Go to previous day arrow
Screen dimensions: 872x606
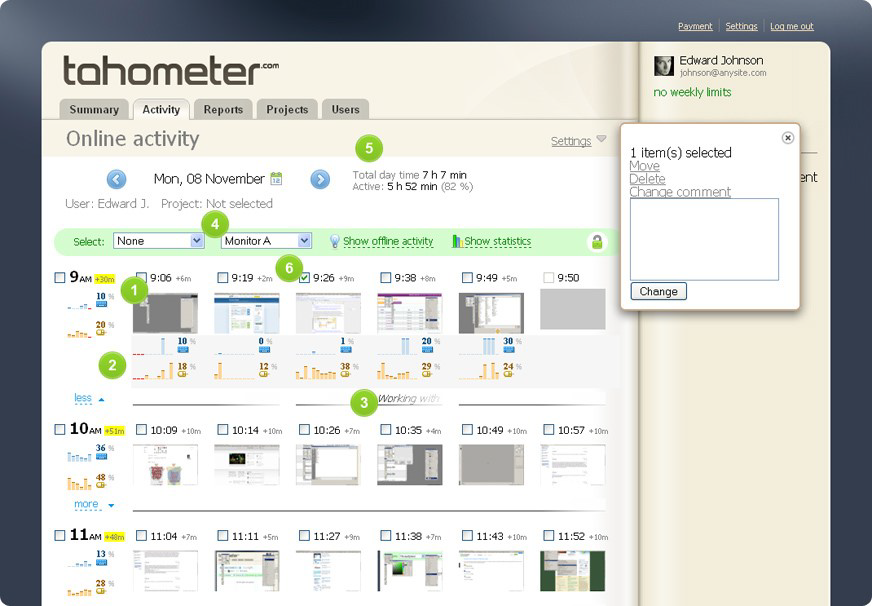[116, 179]
